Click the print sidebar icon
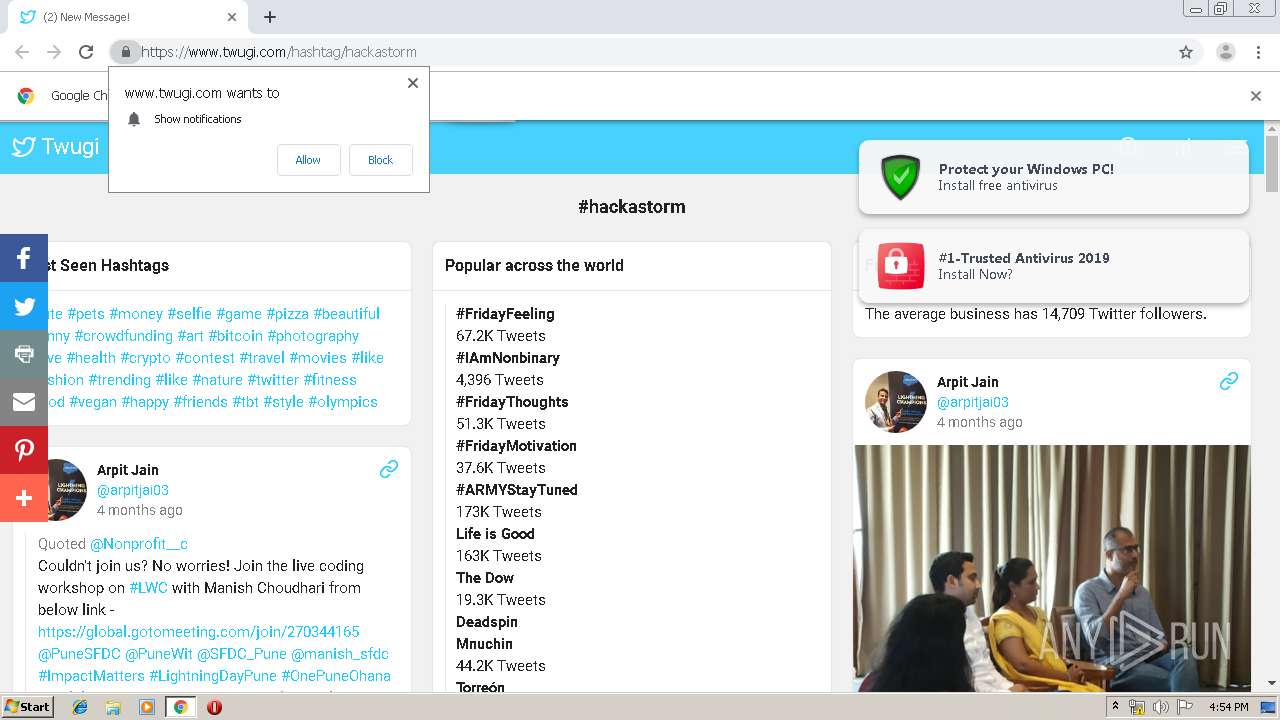Viewport: 1280px width, 720px height. coord(24,354)
